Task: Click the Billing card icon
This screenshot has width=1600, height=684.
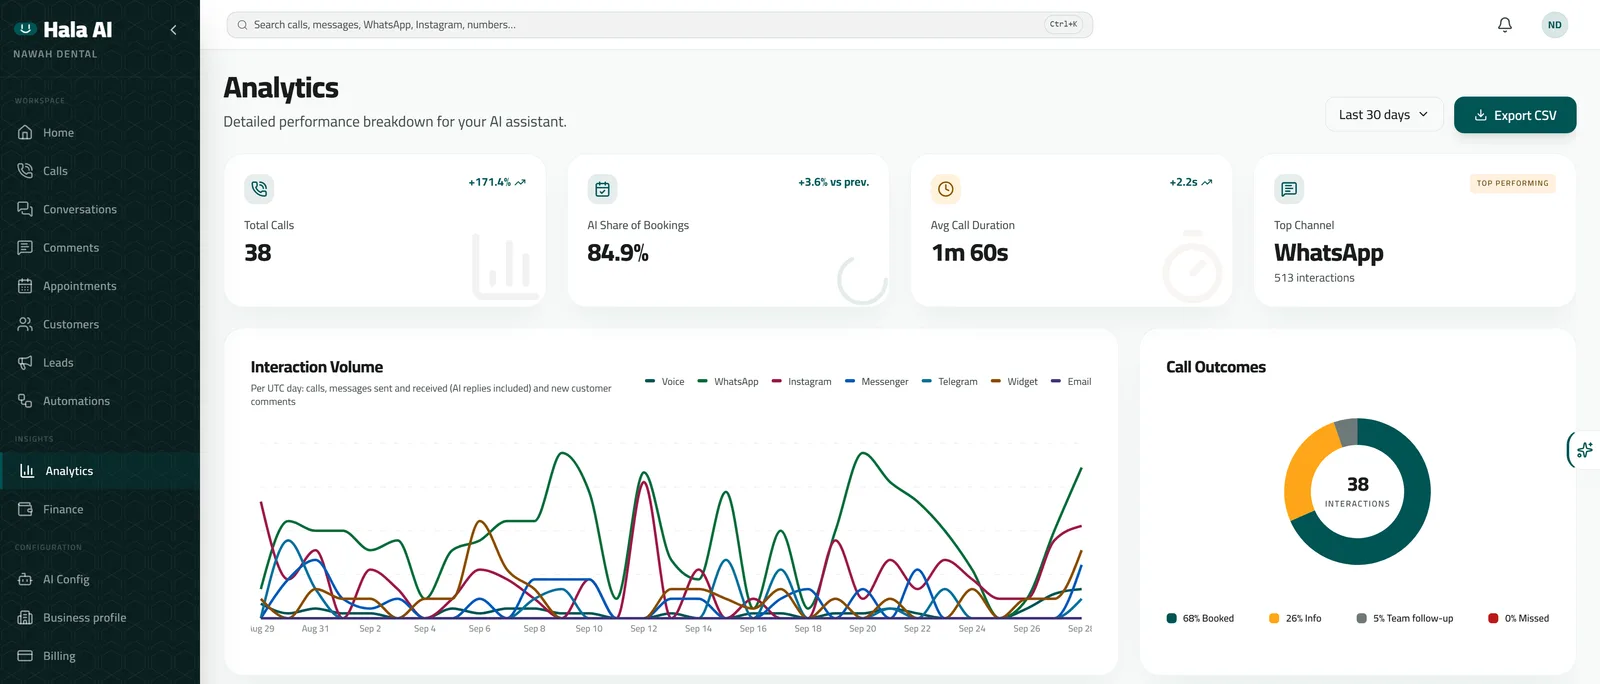Action: tap(25, 656)
